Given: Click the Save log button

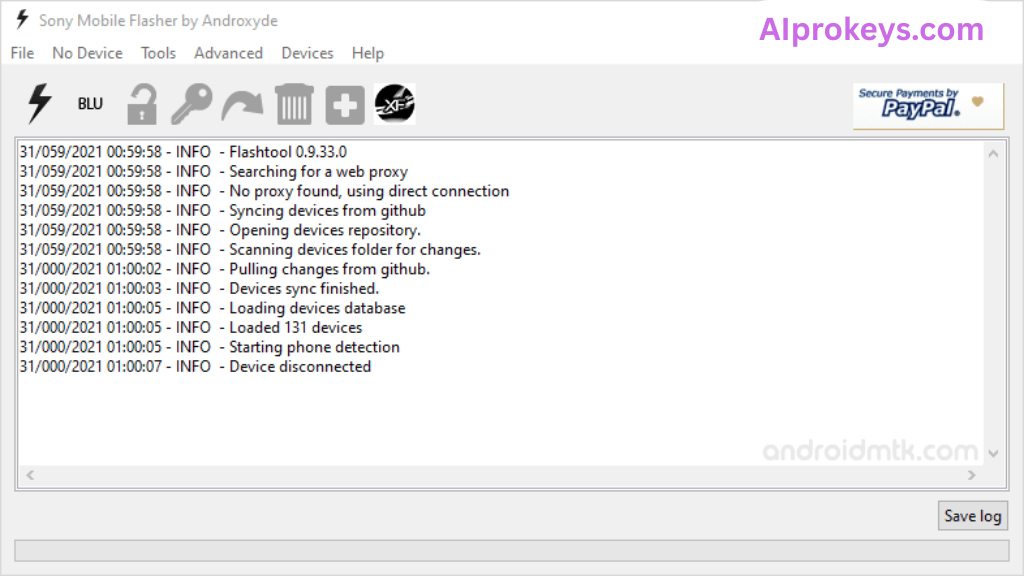Looking at the screenshot, I should click(973, 516).
